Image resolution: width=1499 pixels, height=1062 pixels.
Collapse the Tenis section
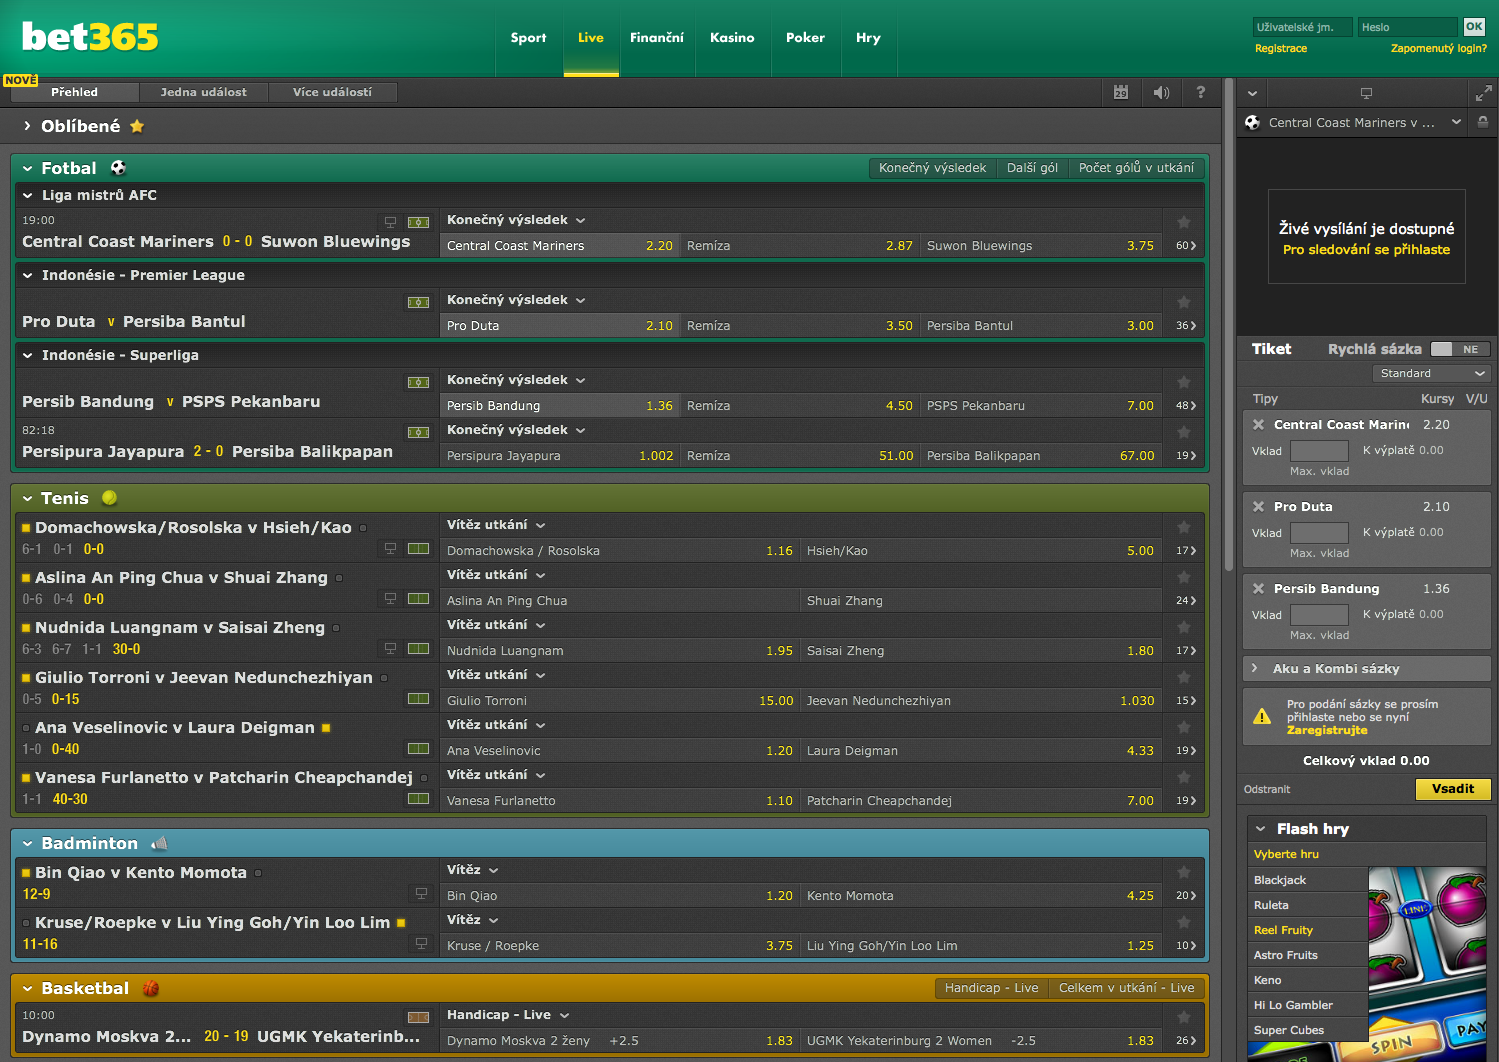(x=28, y=498)
